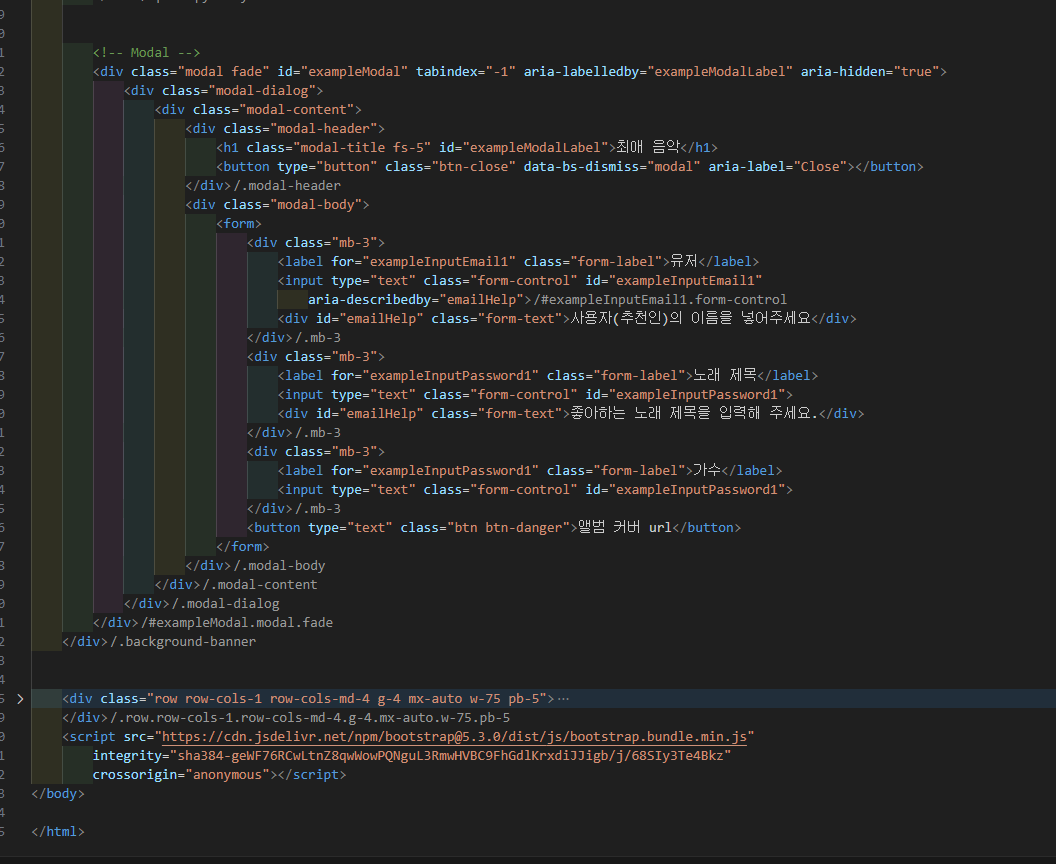Click the opening <form> tag
1056x864 pixels.
coord(239,224)
